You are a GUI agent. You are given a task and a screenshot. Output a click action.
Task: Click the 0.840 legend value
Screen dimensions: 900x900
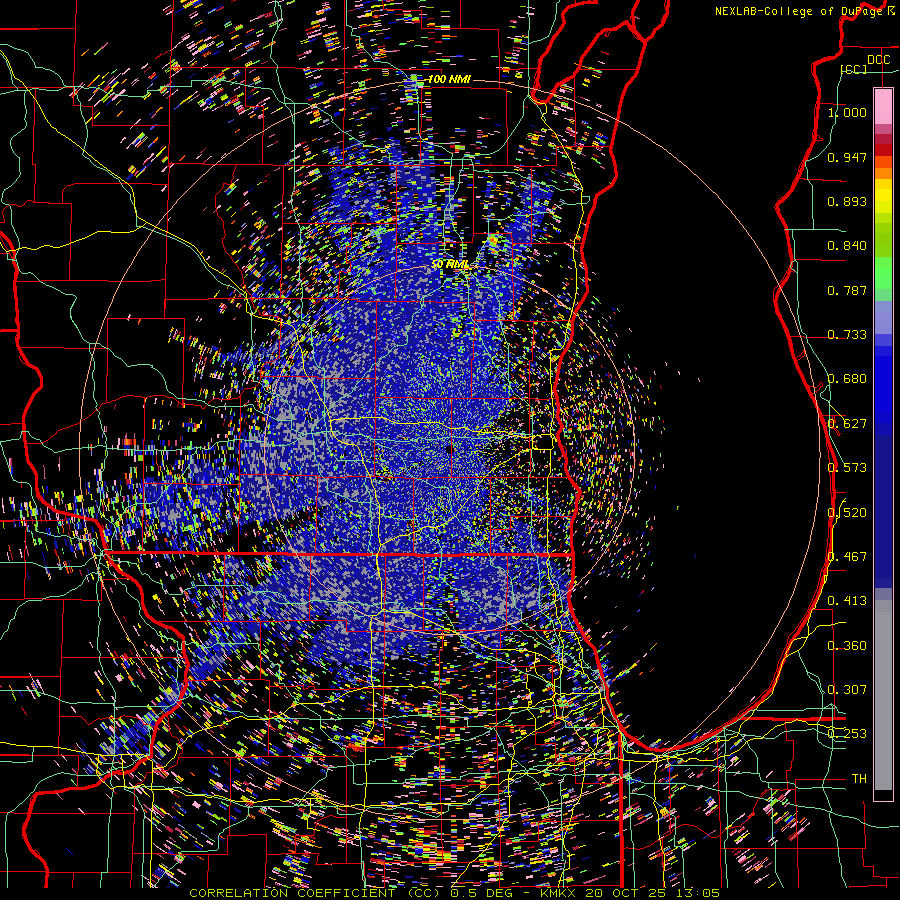pyautogui.click(x=847, y=246)
